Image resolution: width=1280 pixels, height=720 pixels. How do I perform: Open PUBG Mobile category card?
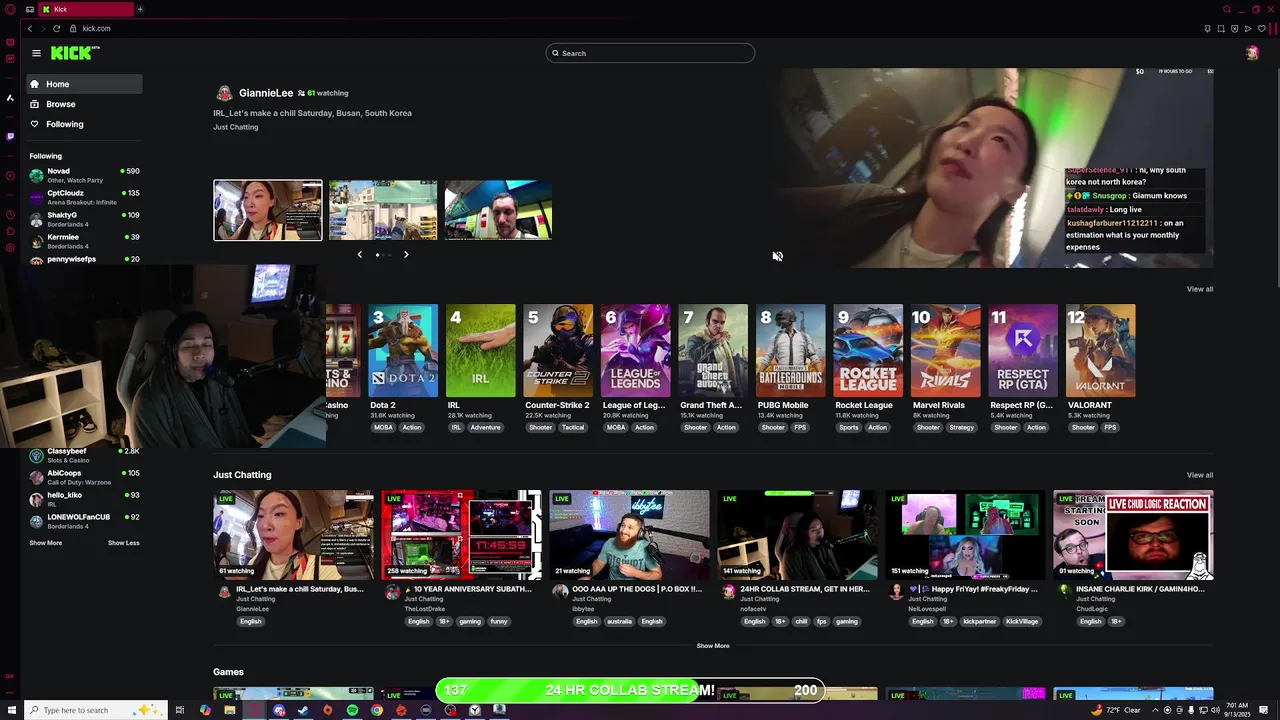(x=791, y=351)
